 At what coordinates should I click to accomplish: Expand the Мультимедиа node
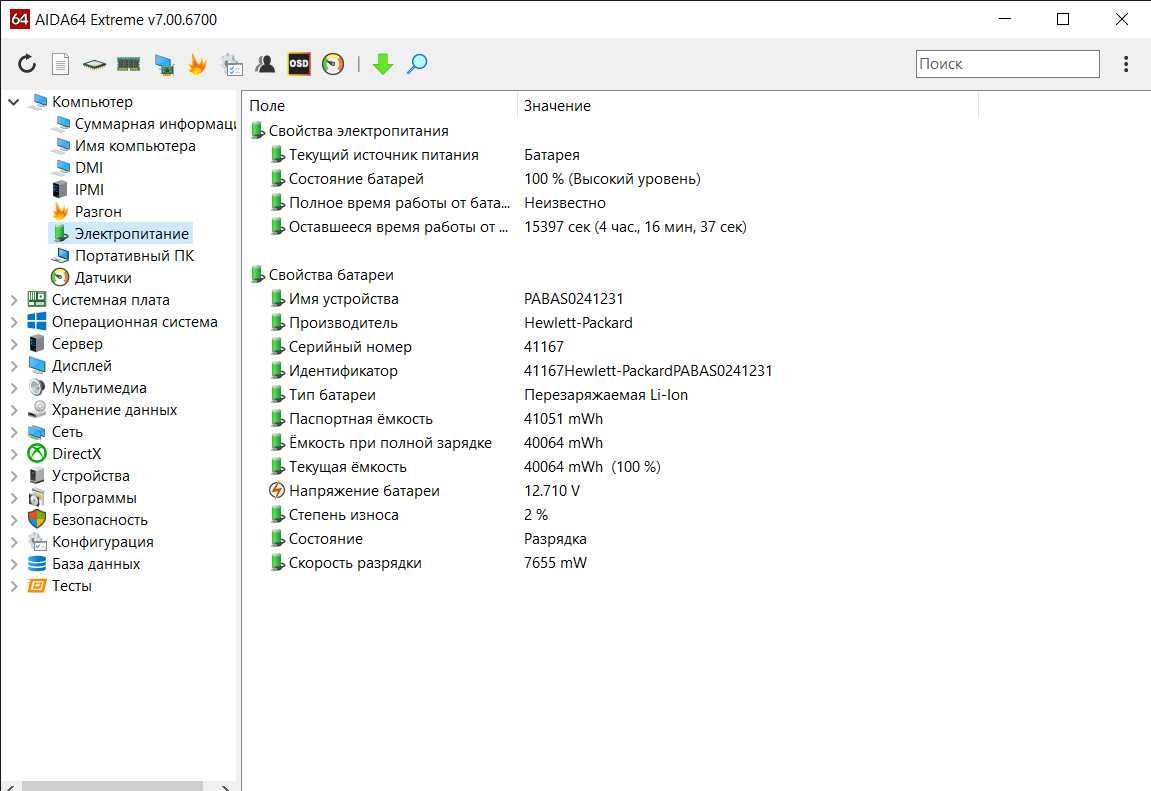(14, 388)
